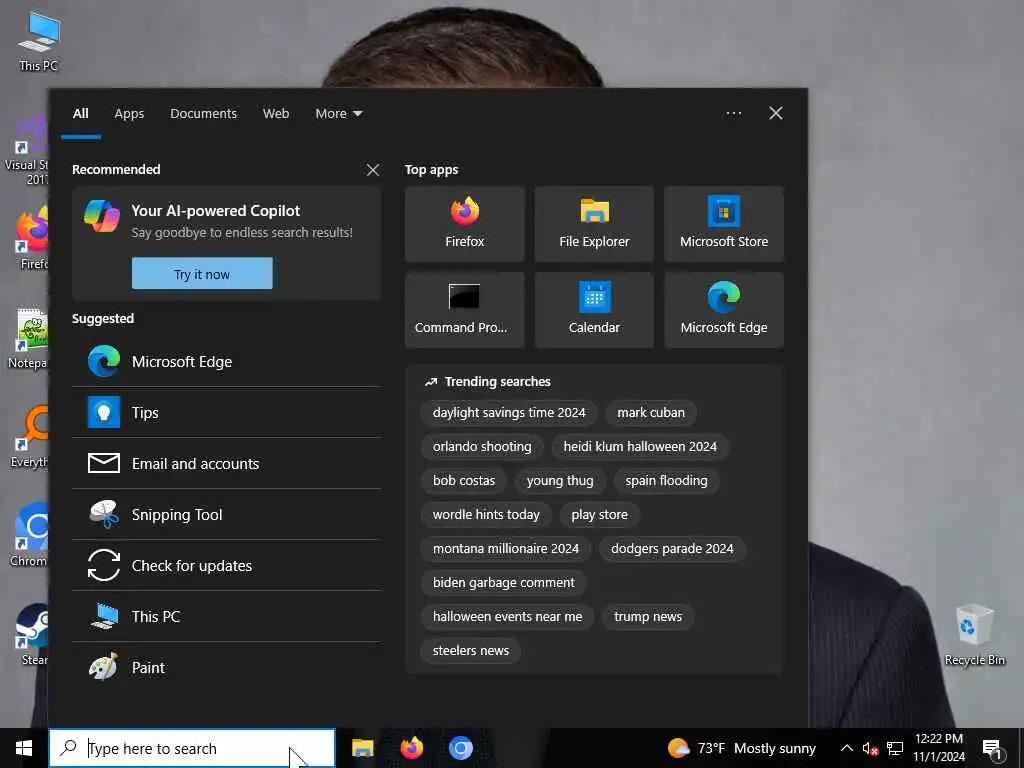The height and width of the screenshot is (768, 1024).
Task: Launch Paint from Suggested list
Action: [x=227, y=667]
